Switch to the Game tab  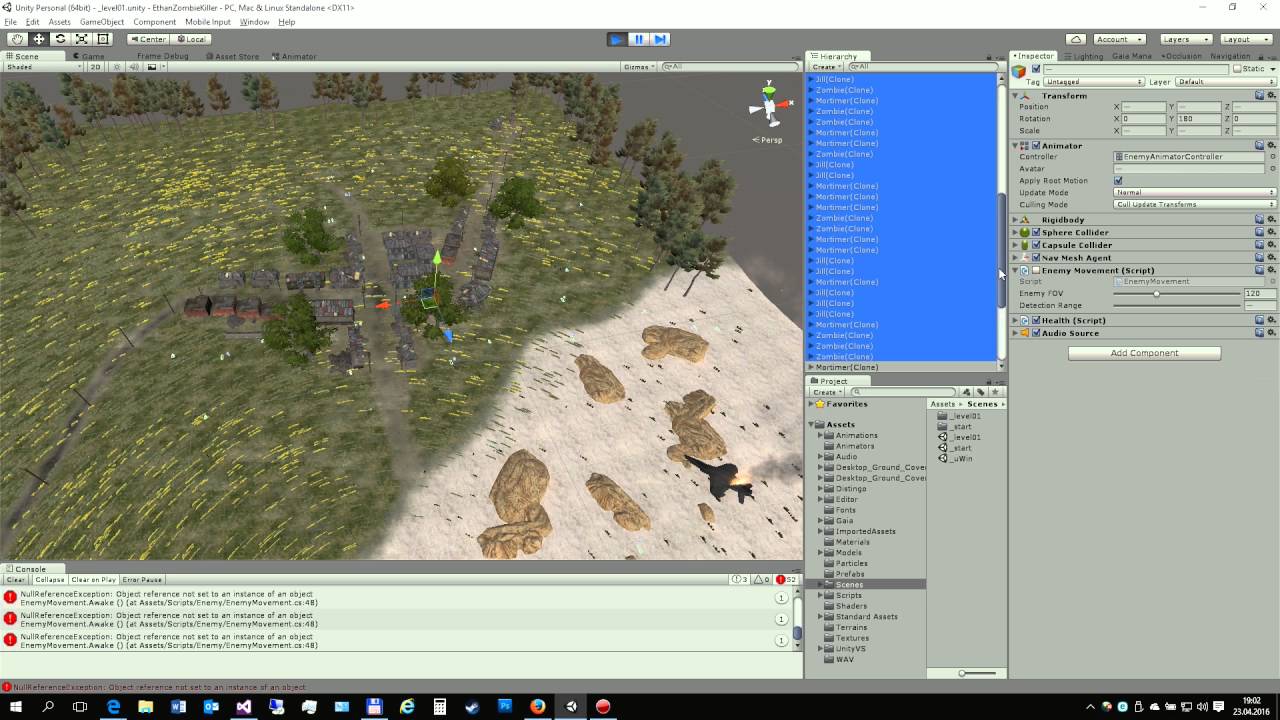point(89,56)
